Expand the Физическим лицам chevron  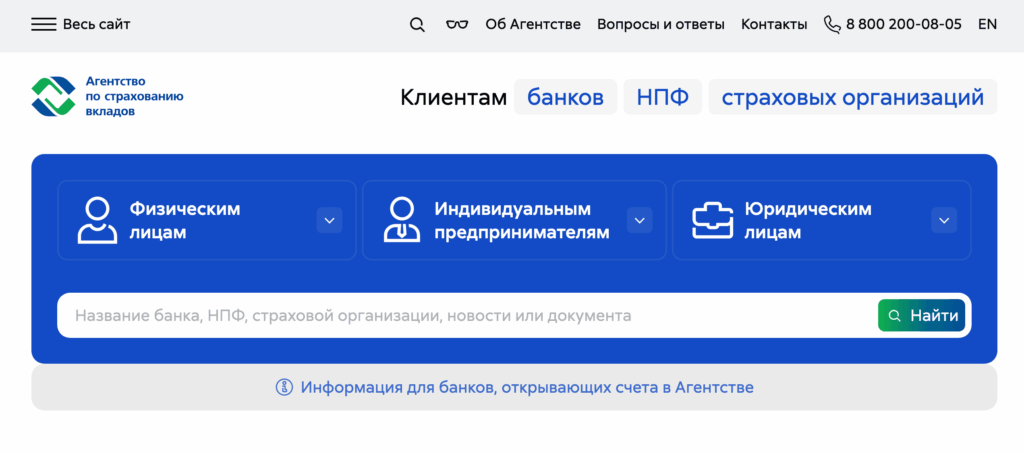[330, 221]
